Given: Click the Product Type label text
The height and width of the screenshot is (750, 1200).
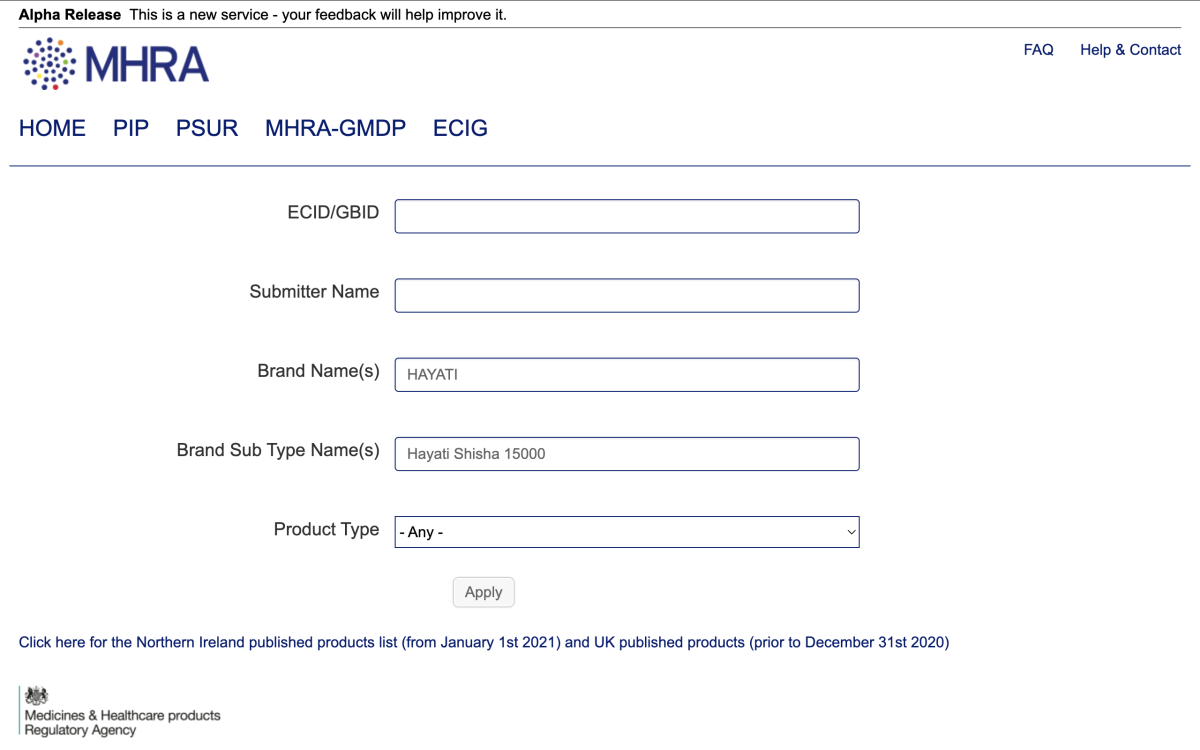Looking at the screenshot, I should tap(326, 530).
